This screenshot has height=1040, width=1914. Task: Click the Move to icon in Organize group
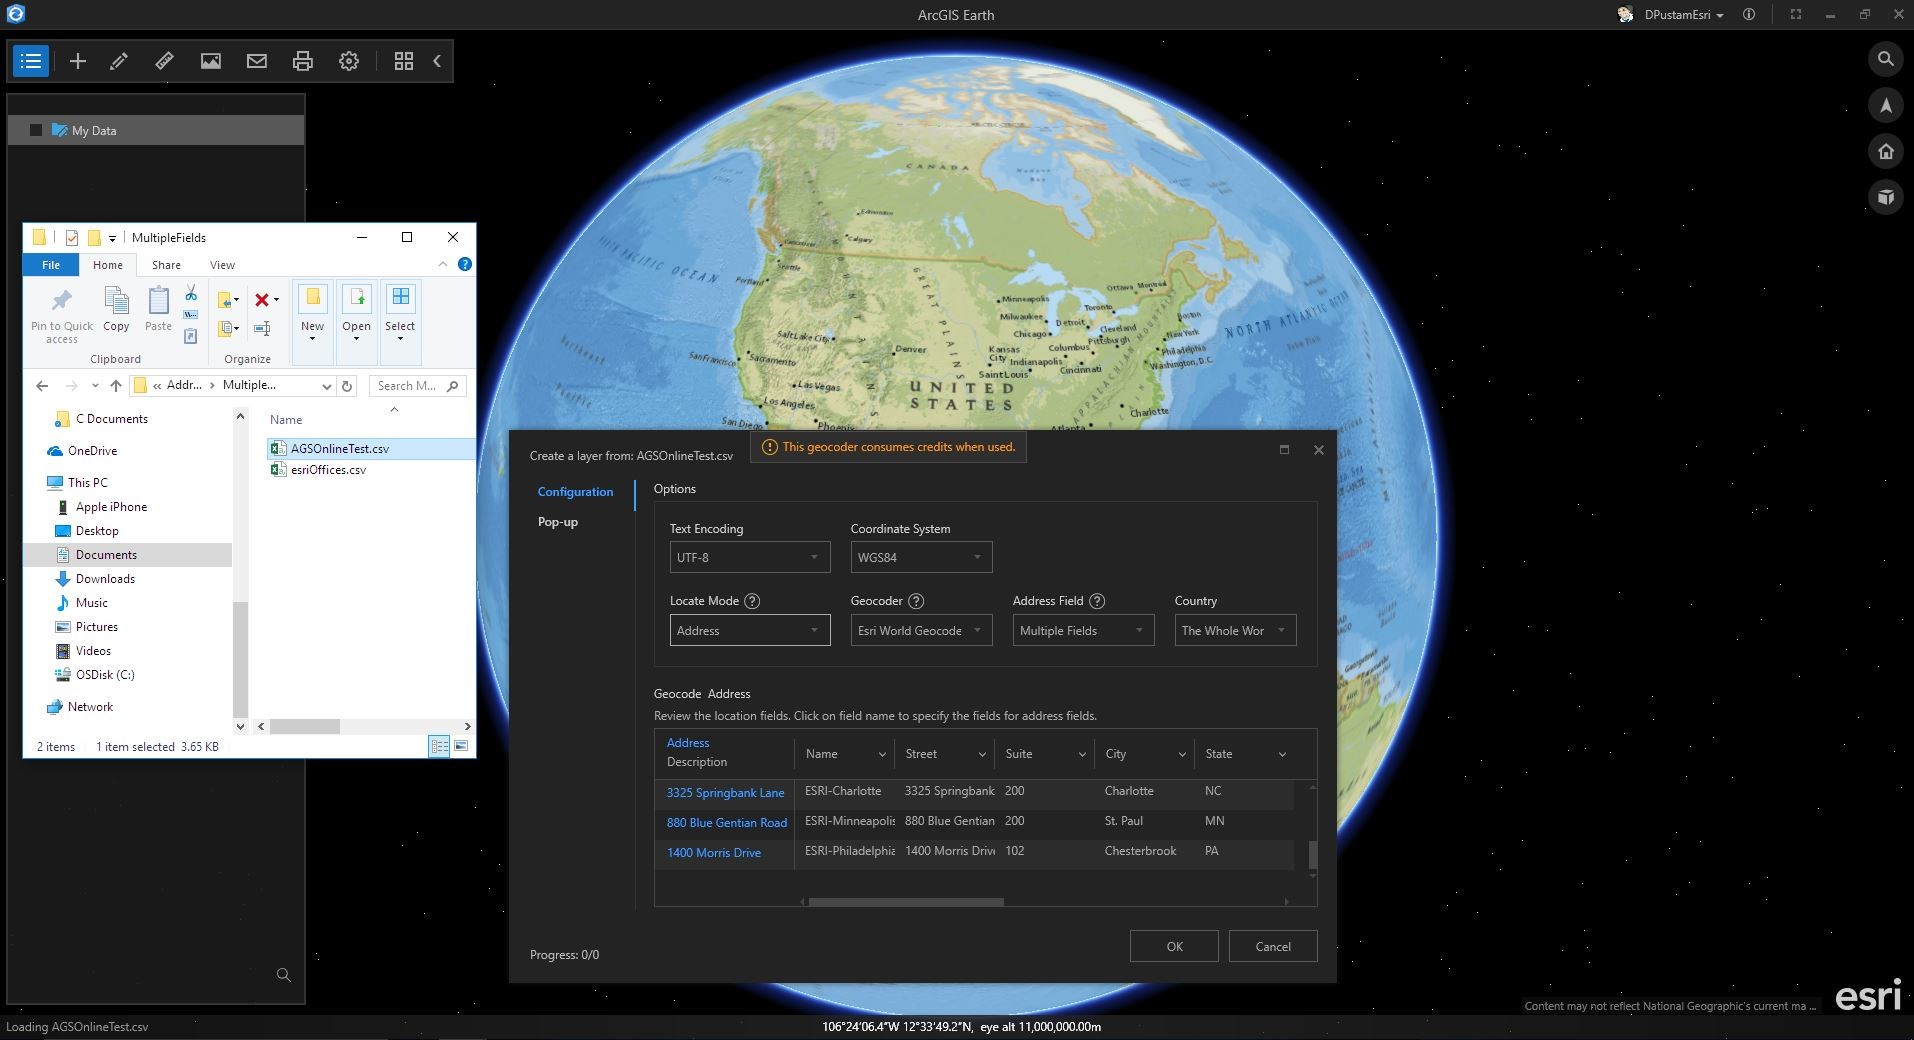tap(227, 299)
